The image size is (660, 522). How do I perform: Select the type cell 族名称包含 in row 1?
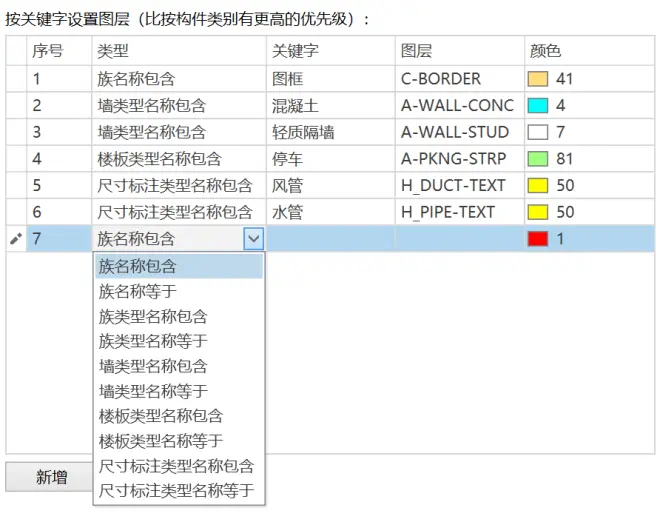click(x=179, y=79)
